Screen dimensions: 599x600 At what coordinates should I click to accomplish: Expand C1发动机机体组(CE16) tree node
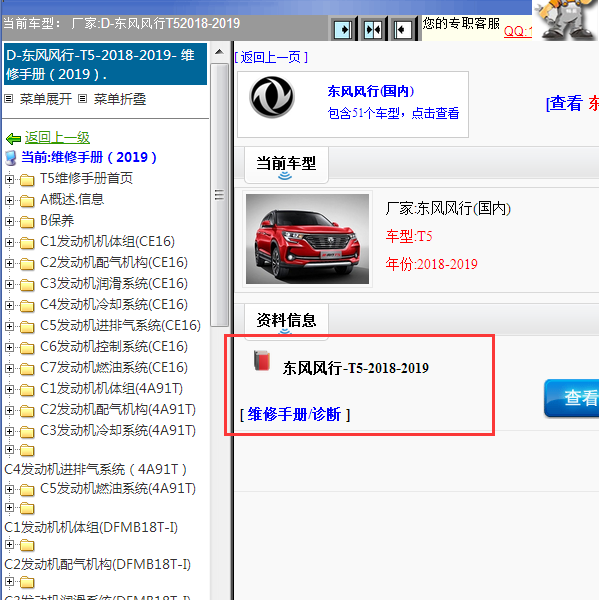pos(9,242)
